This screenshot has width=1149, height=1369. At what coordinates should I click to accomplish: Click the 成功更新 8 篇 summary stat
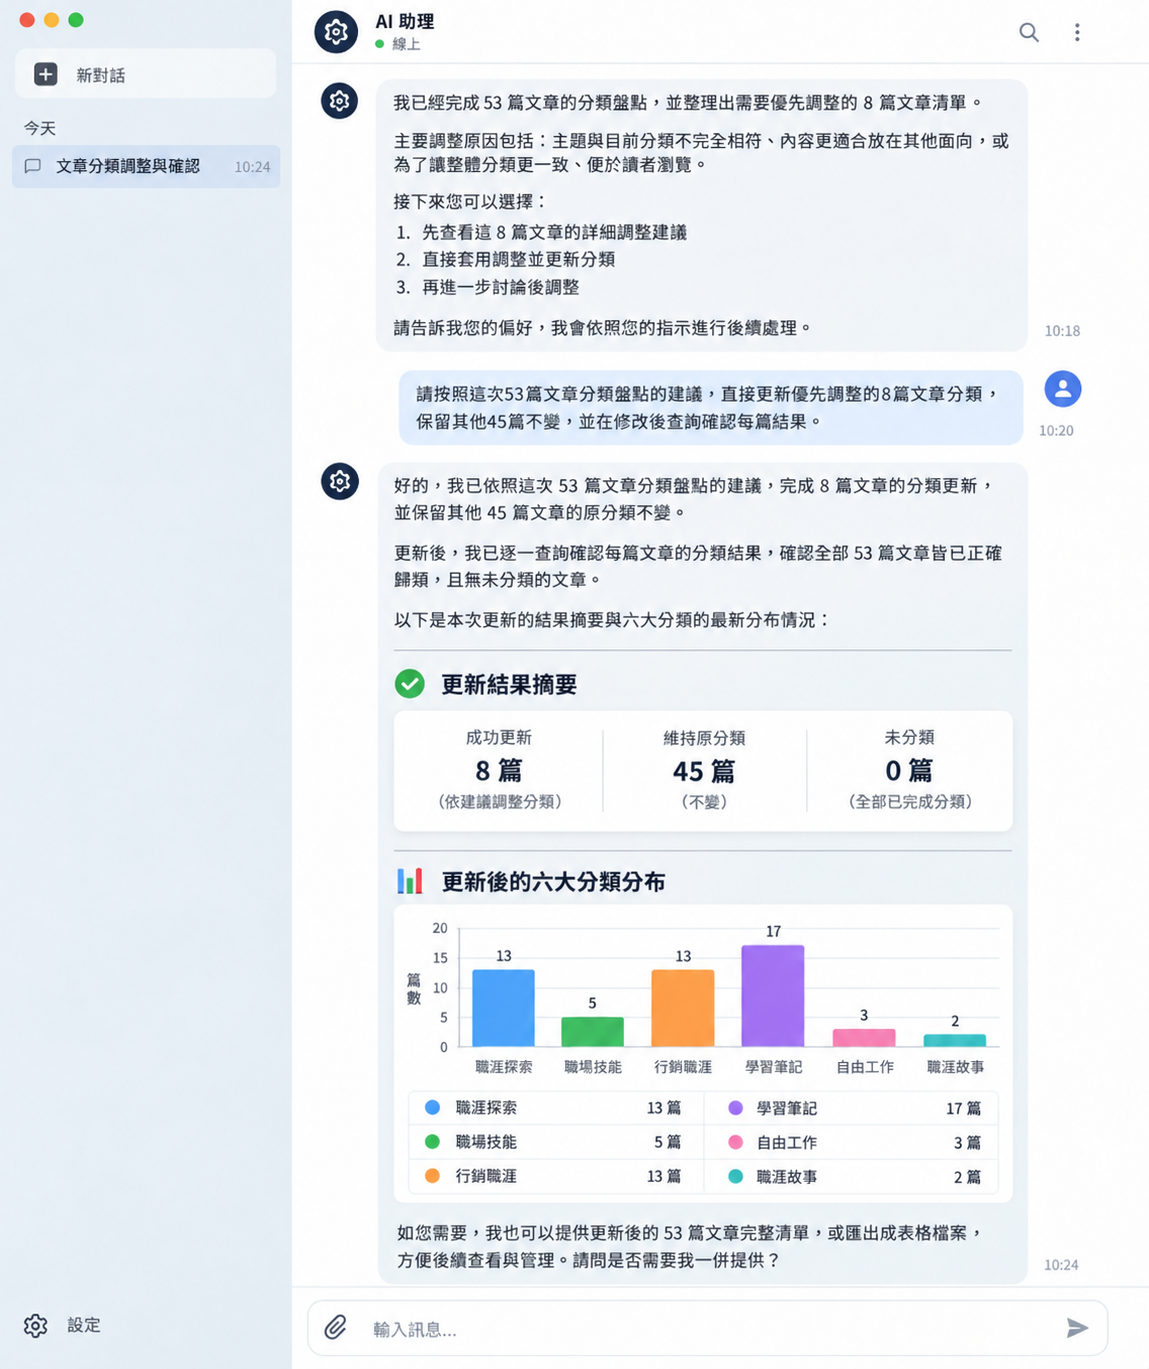pyautogui.click(x=499, y=770)
